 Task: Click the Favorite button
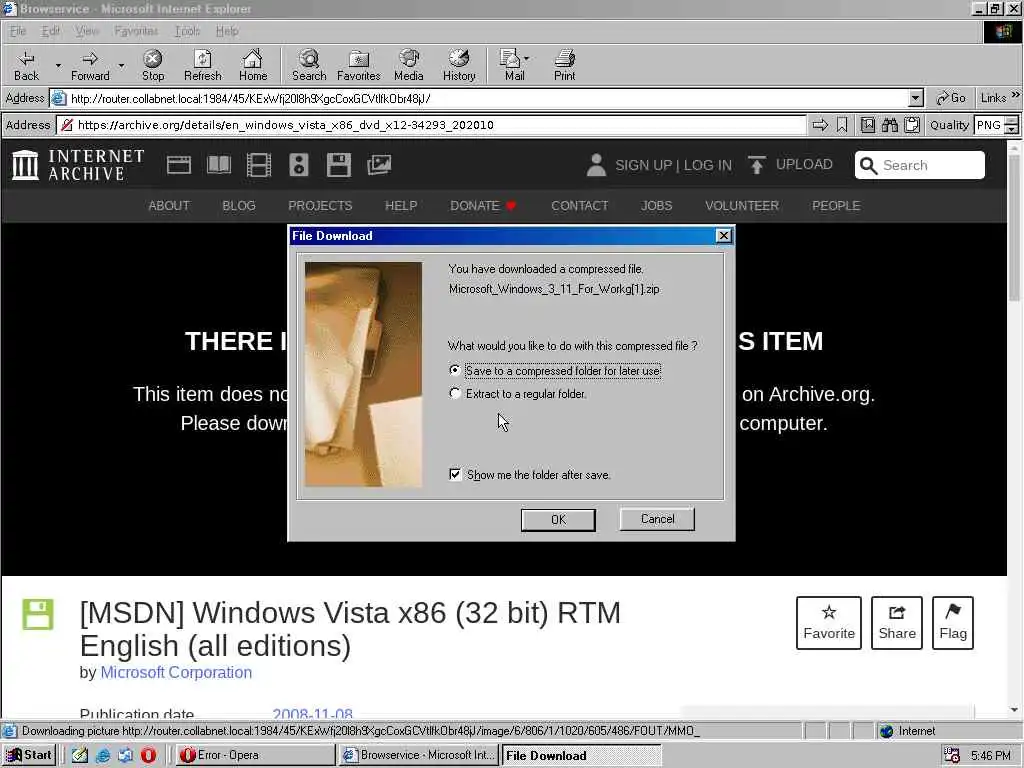829,622
